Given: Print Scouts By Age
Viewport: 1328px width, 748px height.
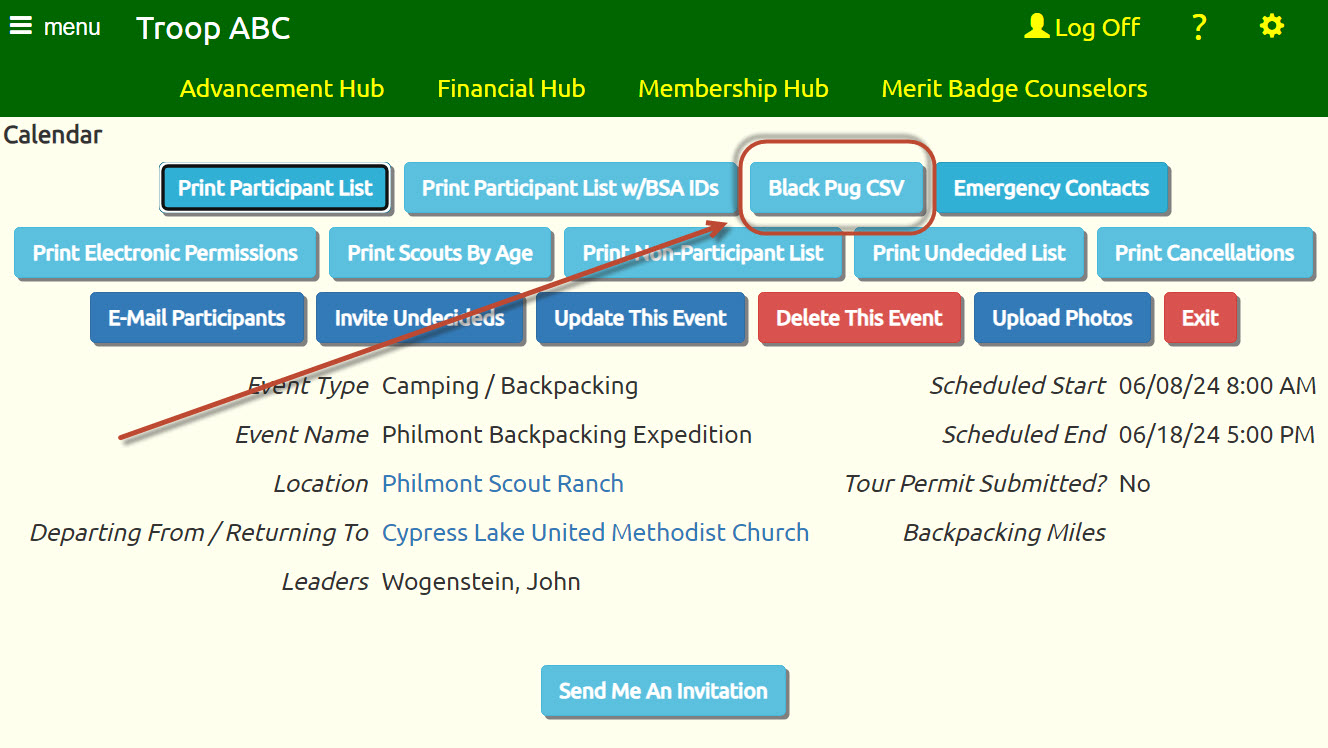Looking at the screenshot, I should point(440,253).
